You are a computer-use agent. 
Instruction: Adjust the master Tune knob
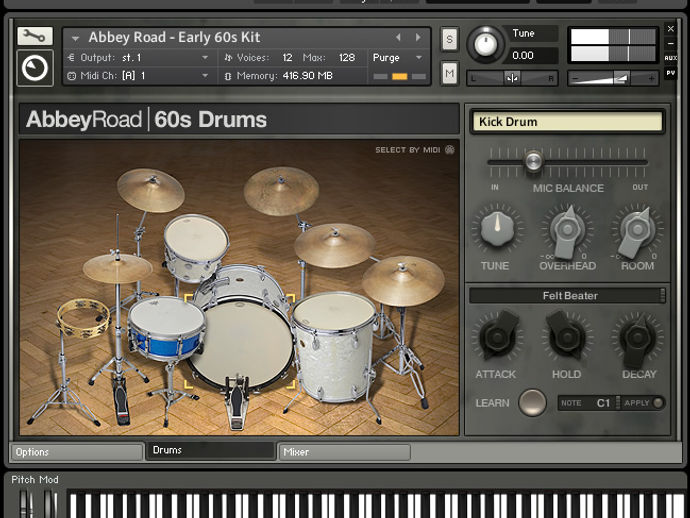pos(485,44)
